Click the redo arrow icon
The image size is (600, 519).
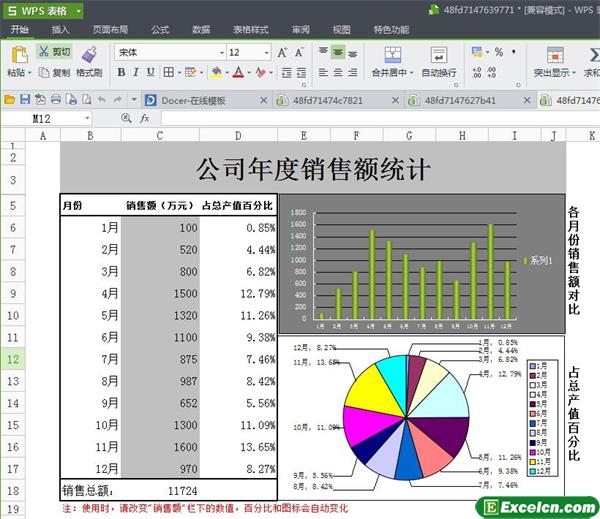(x=117, y=100)
